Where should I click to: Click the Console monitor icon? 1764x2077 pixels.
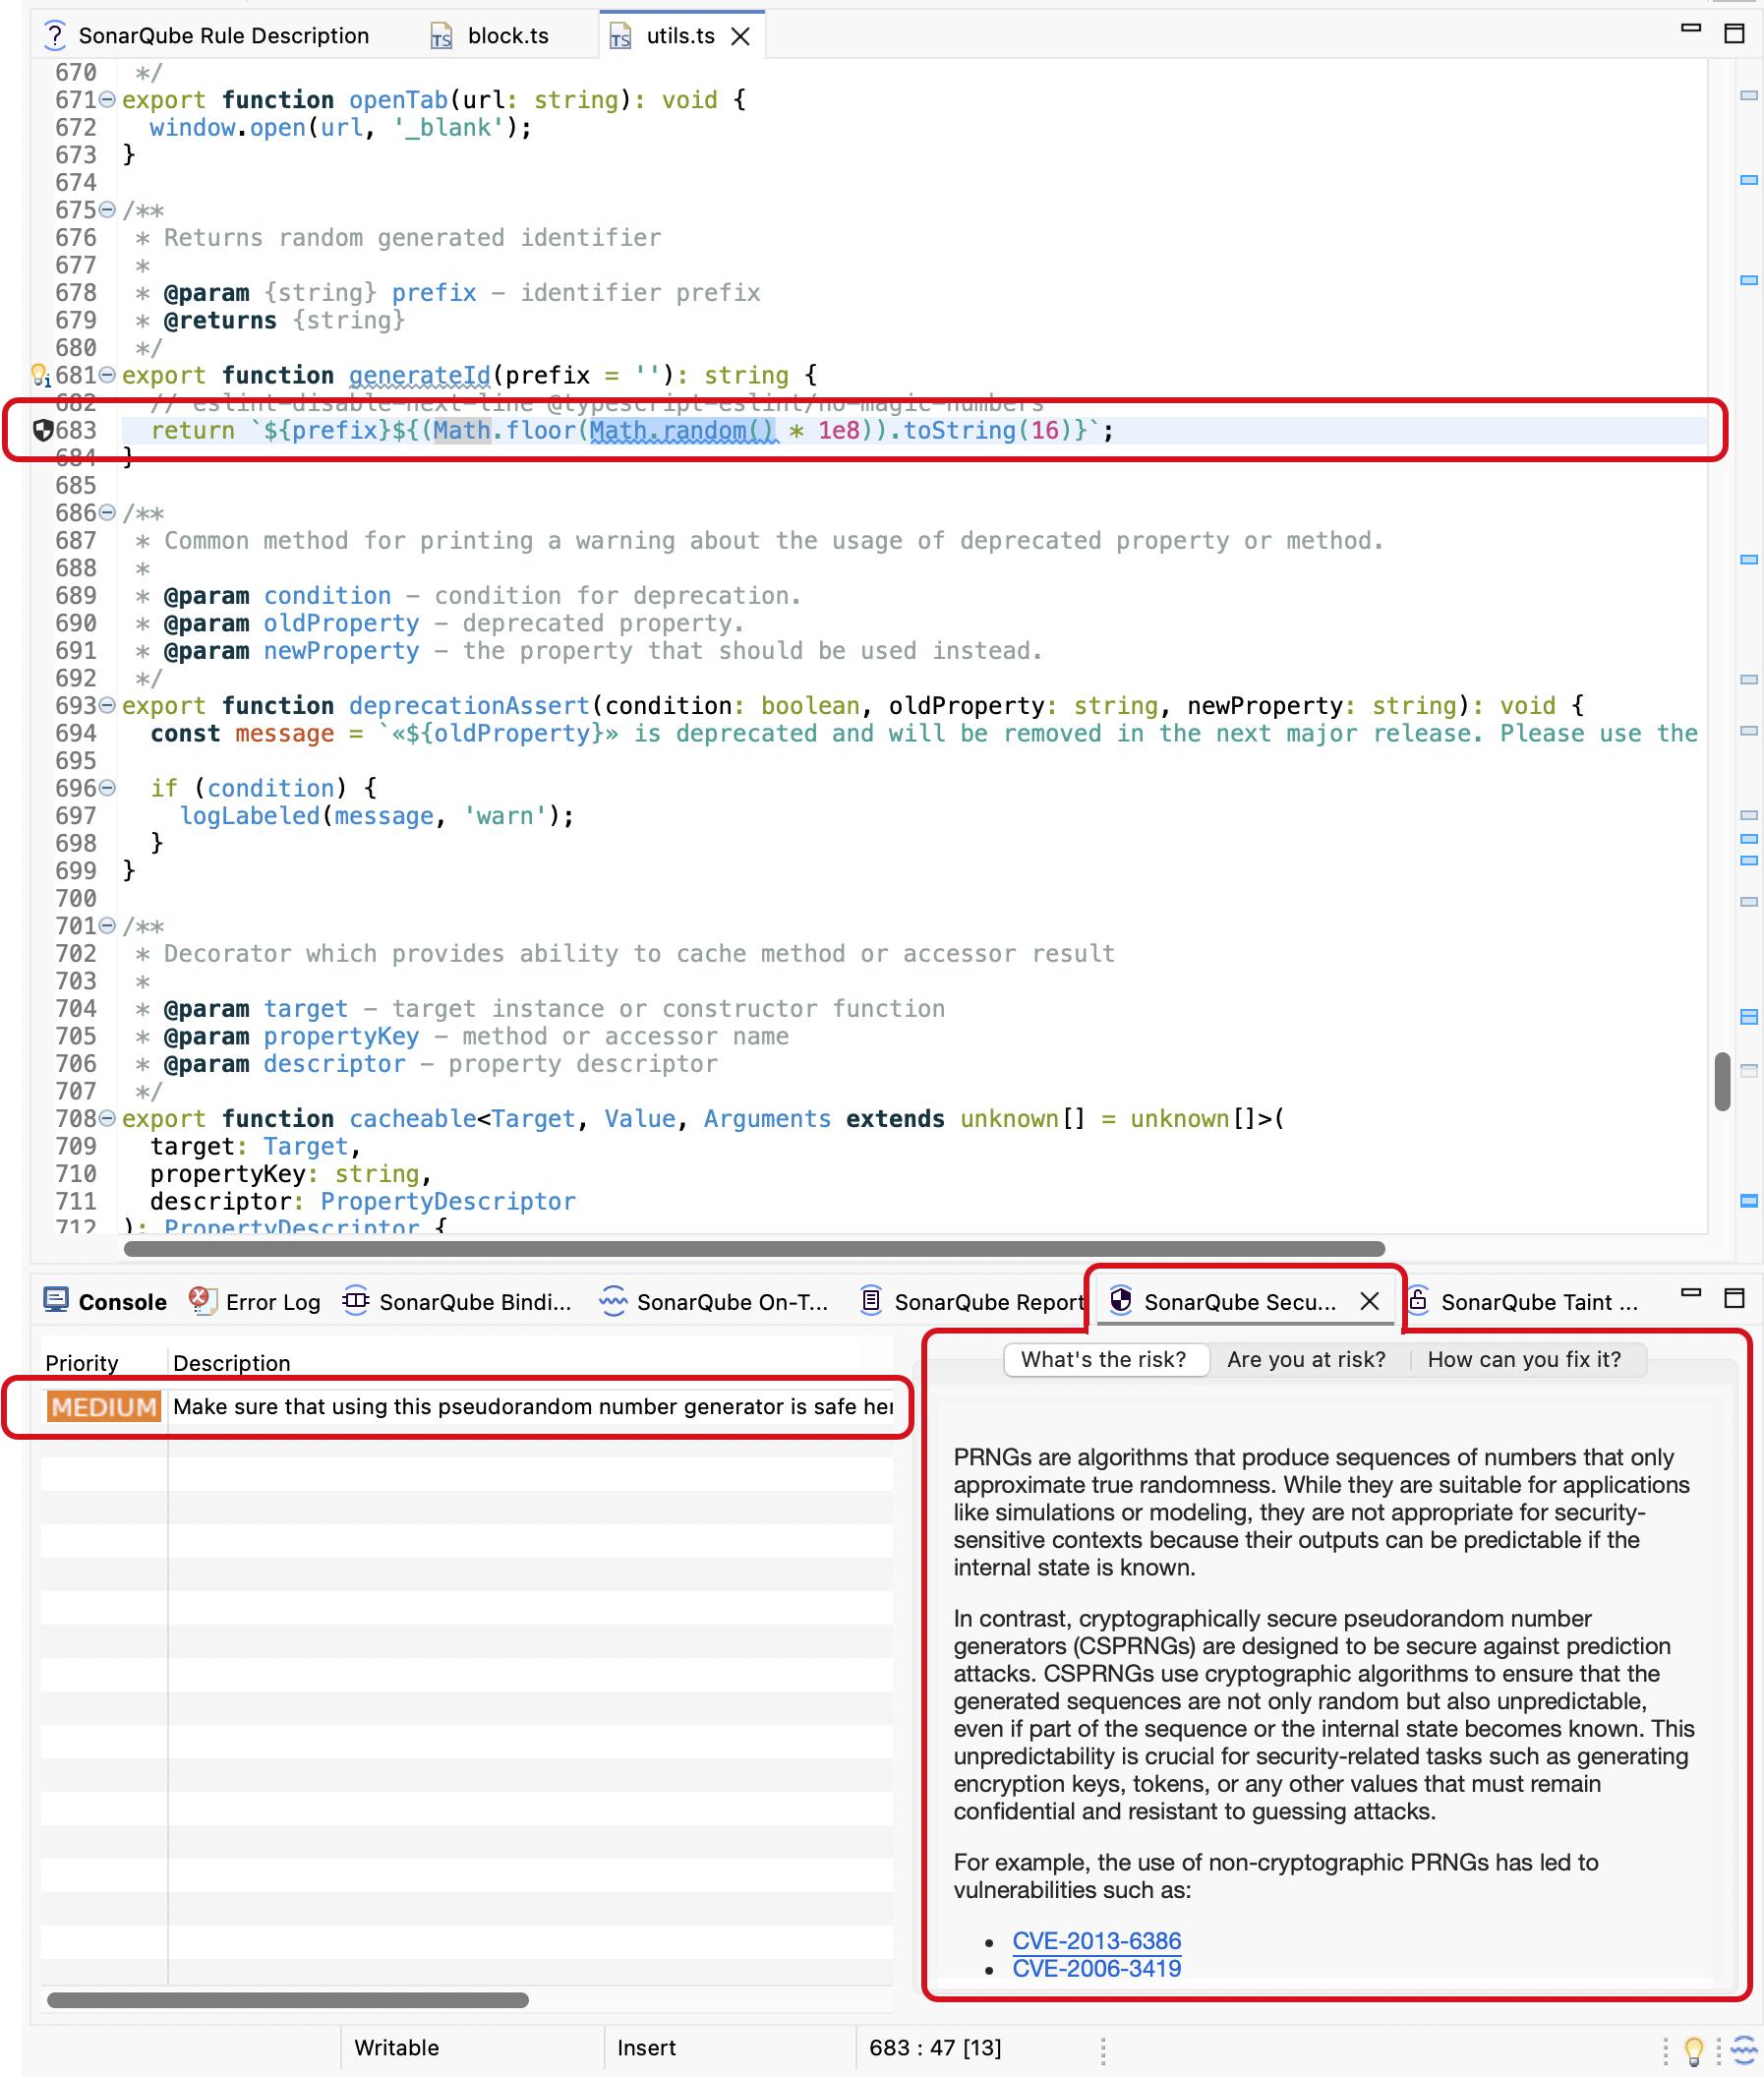point(56,1300)
